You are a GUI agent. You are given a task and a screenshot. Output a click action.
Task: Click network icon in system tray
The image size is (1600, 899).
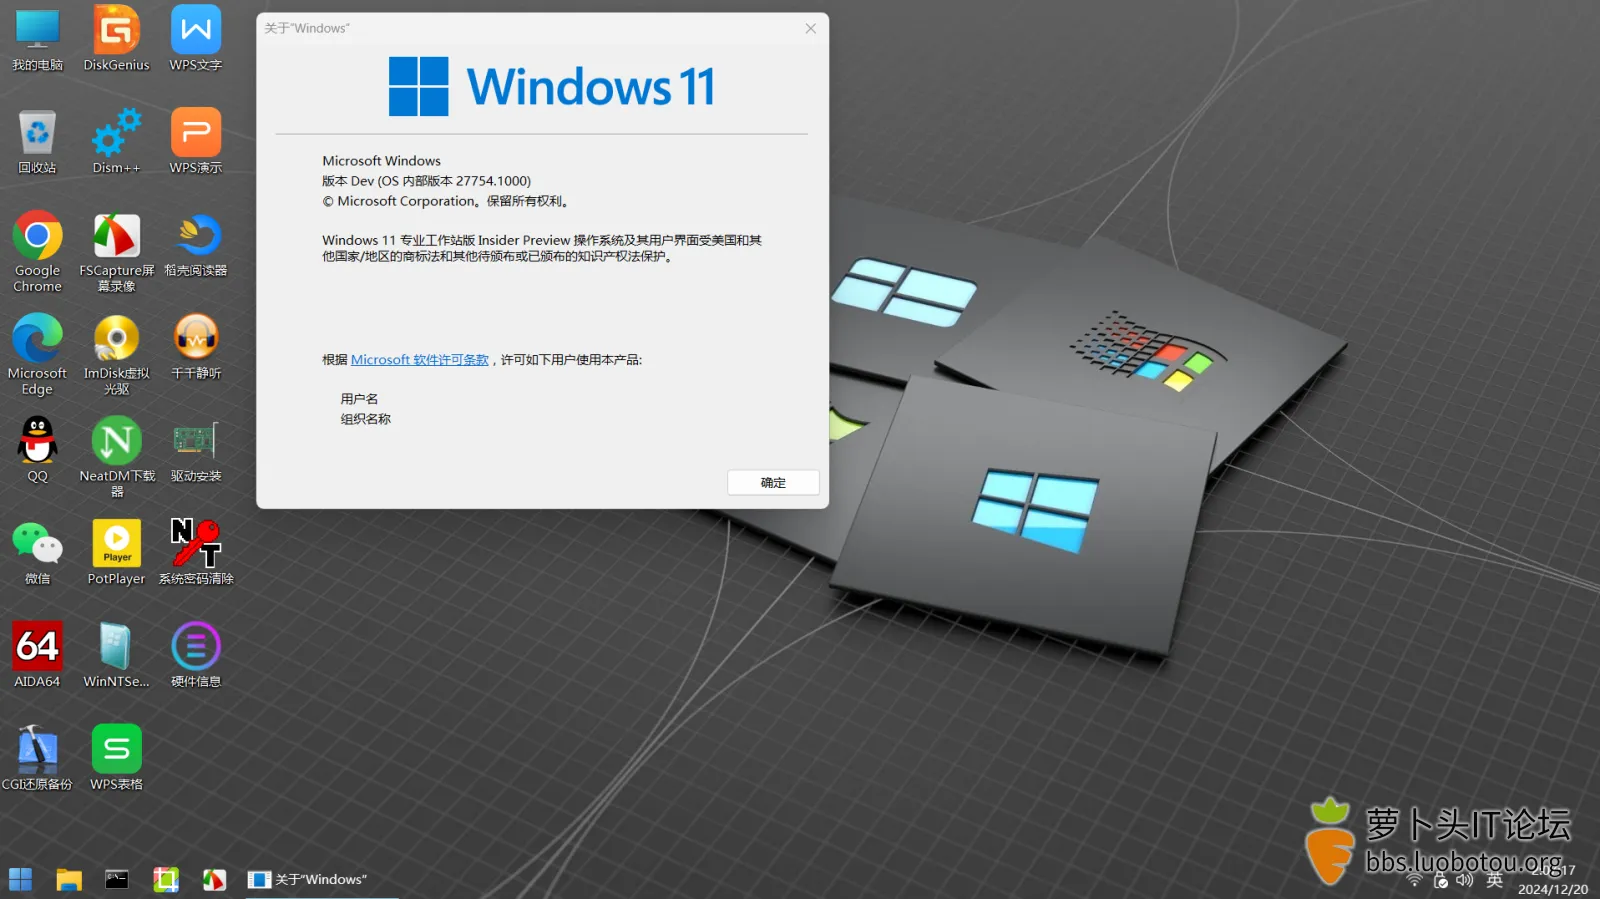click(1414, 880)
